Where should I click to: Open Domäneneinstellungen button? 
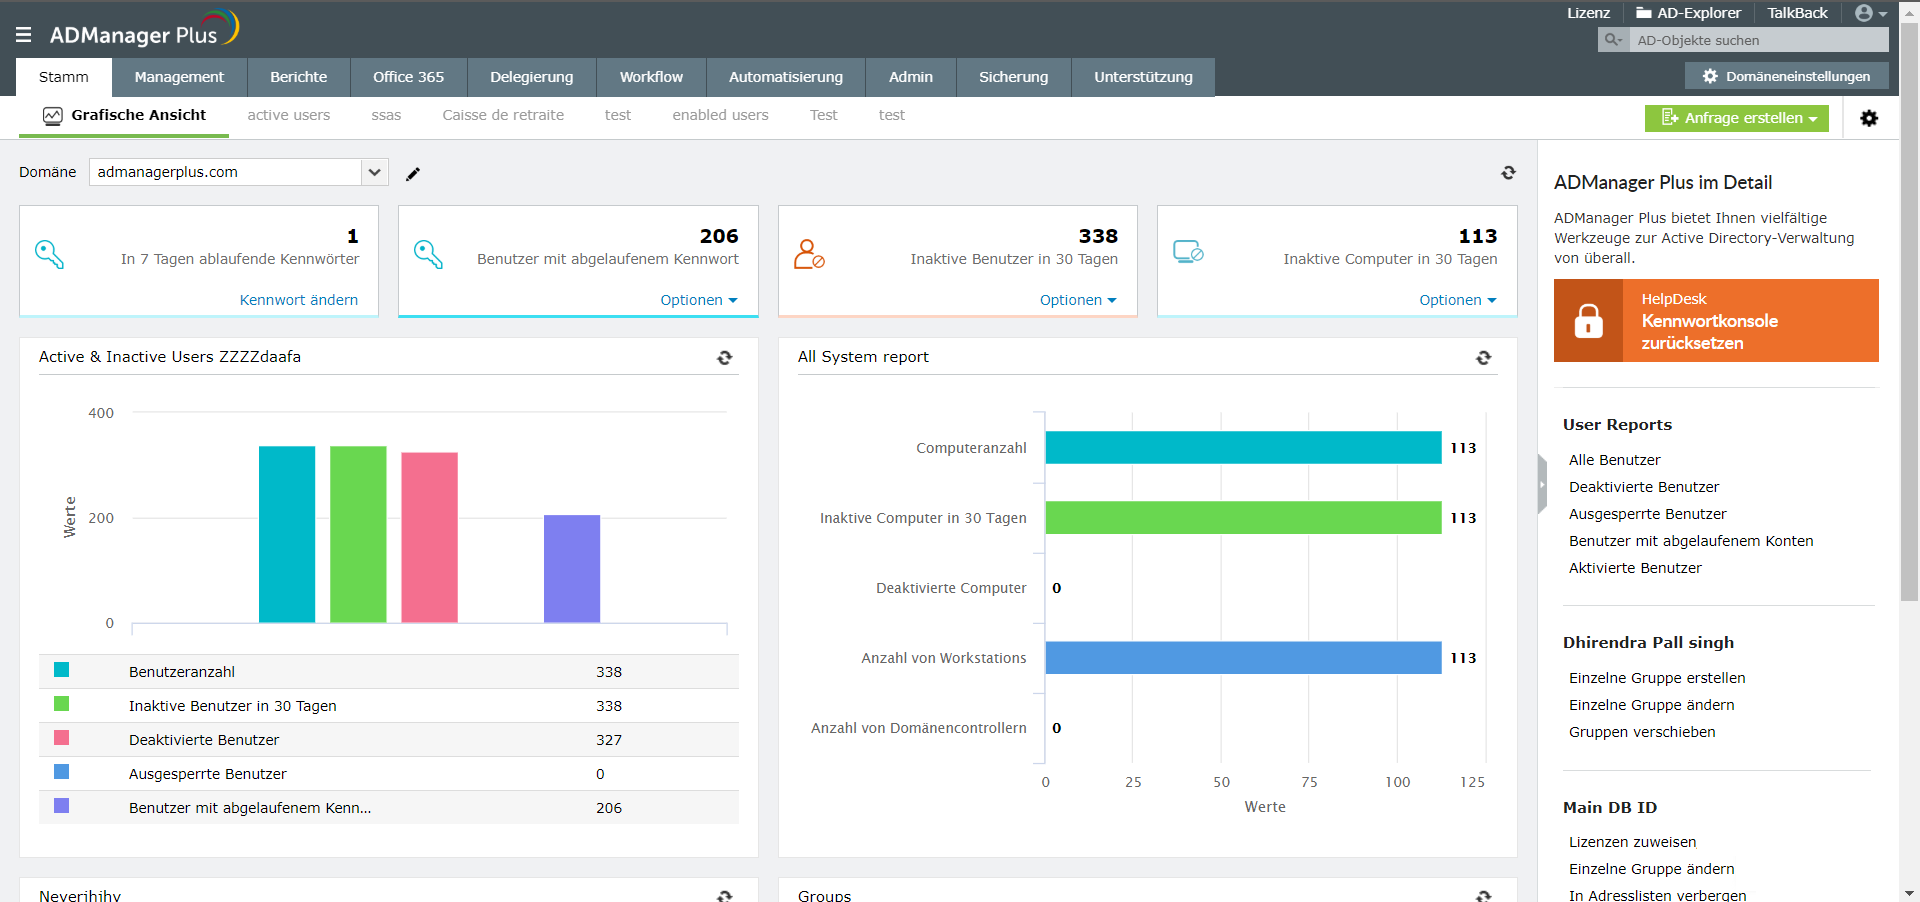coord(1786,76)
